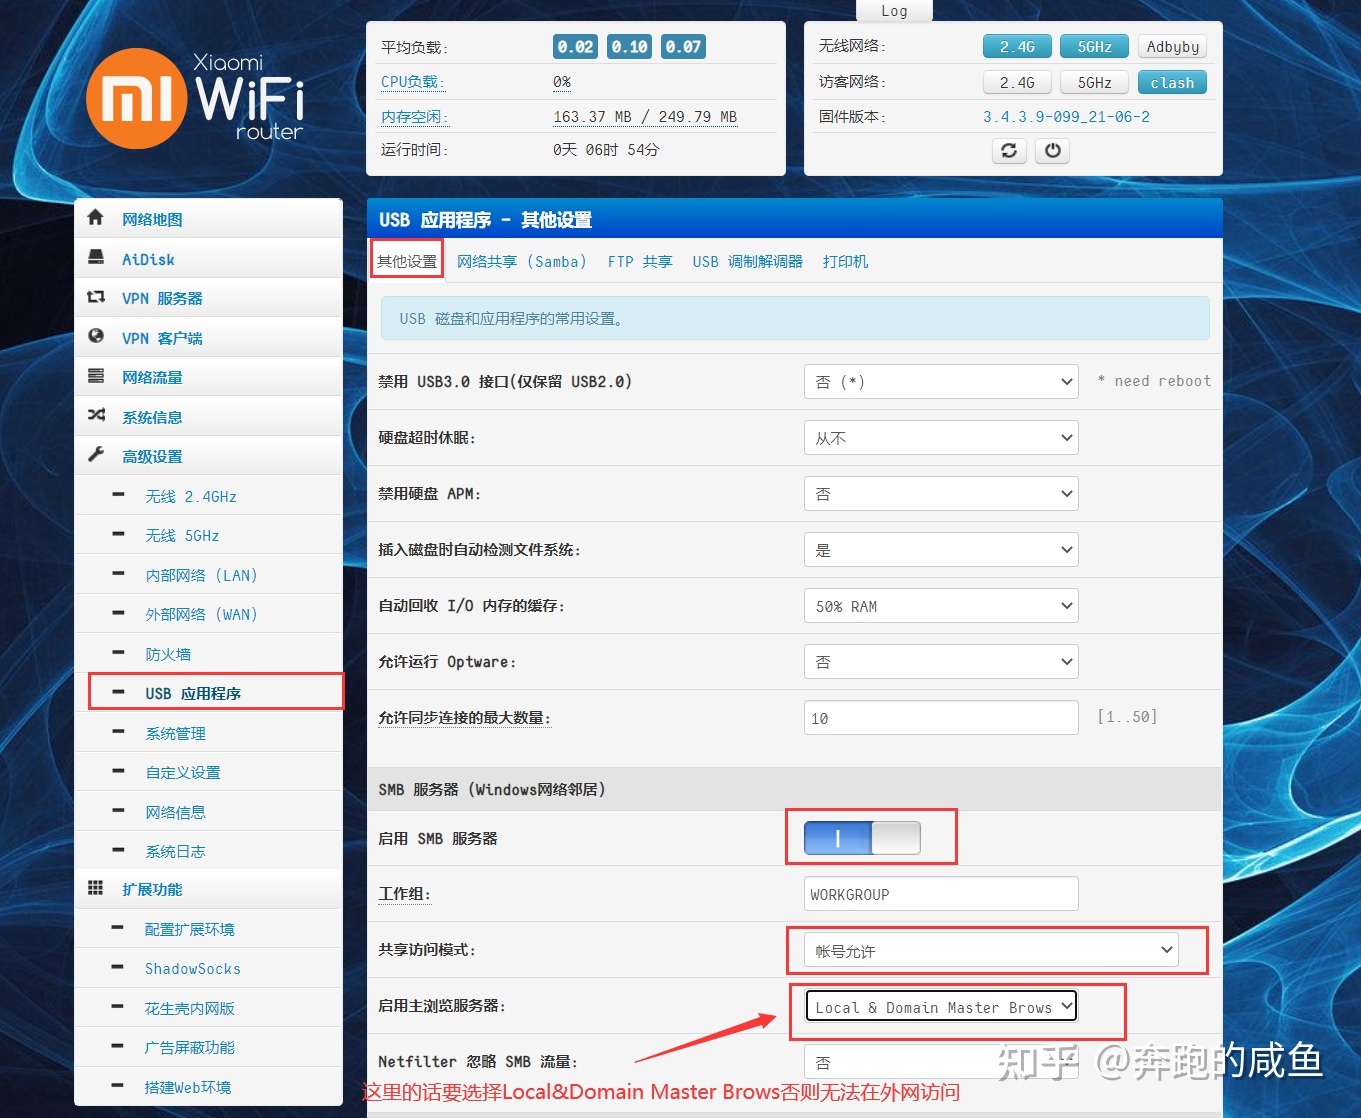Open USB 应用程序 settings
Viewport: 1361px width, 1118px height.
point(193,693)
